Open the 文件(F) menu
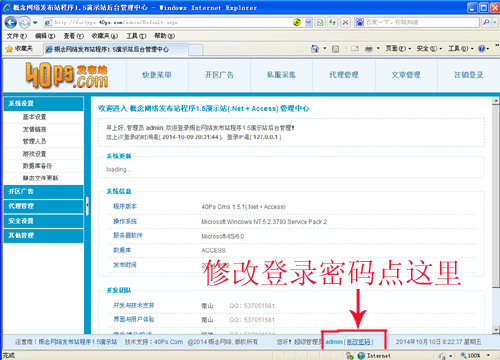 [x=17, y=36]
